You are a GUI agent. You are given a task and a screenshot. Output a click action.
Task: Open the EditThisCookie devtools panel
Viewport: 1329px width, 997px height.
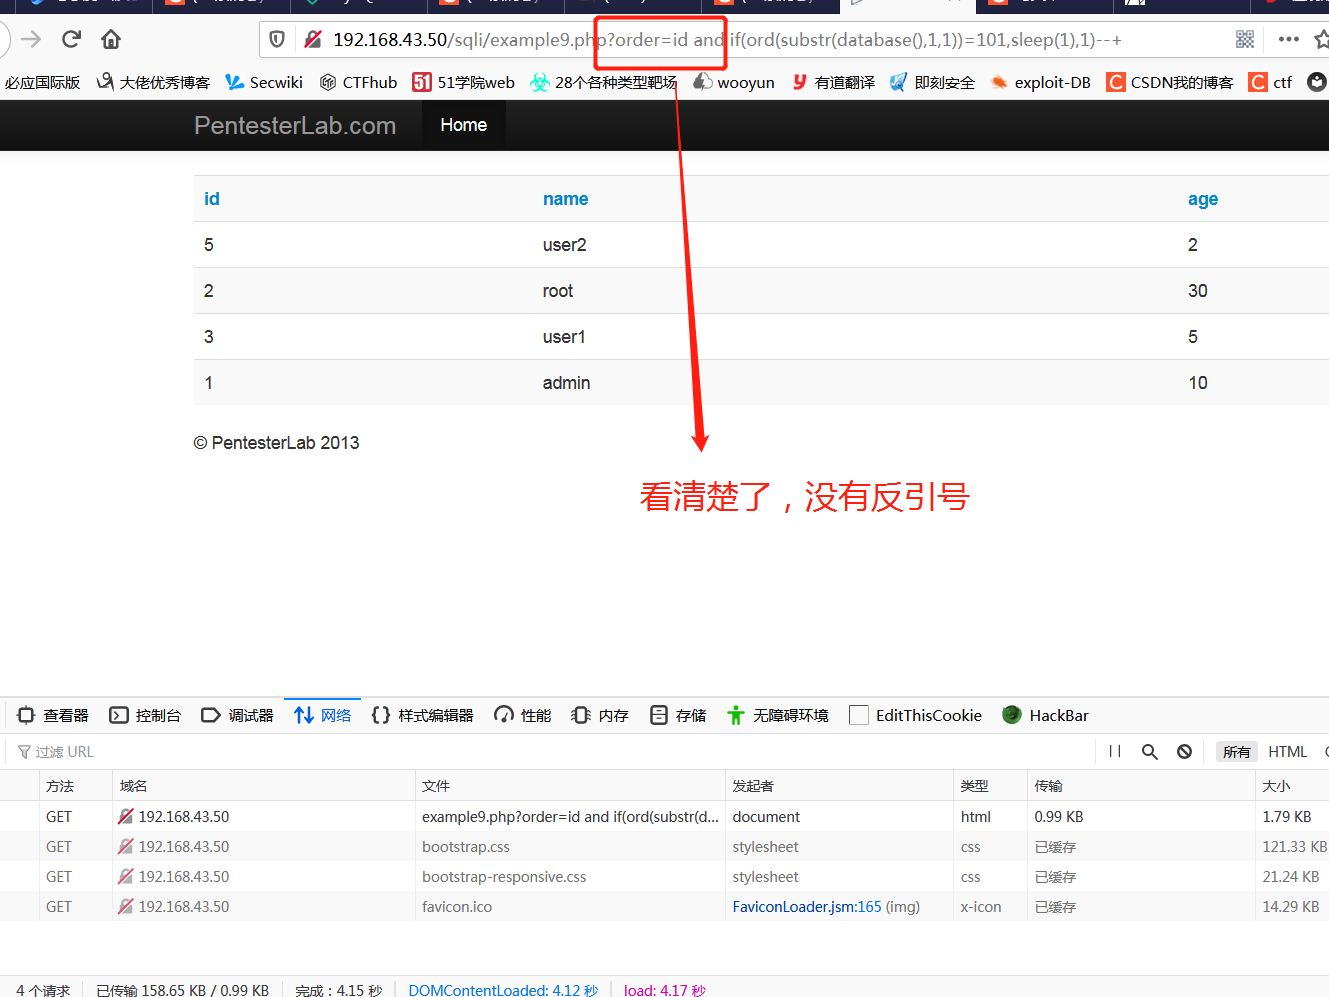[915, 715]
